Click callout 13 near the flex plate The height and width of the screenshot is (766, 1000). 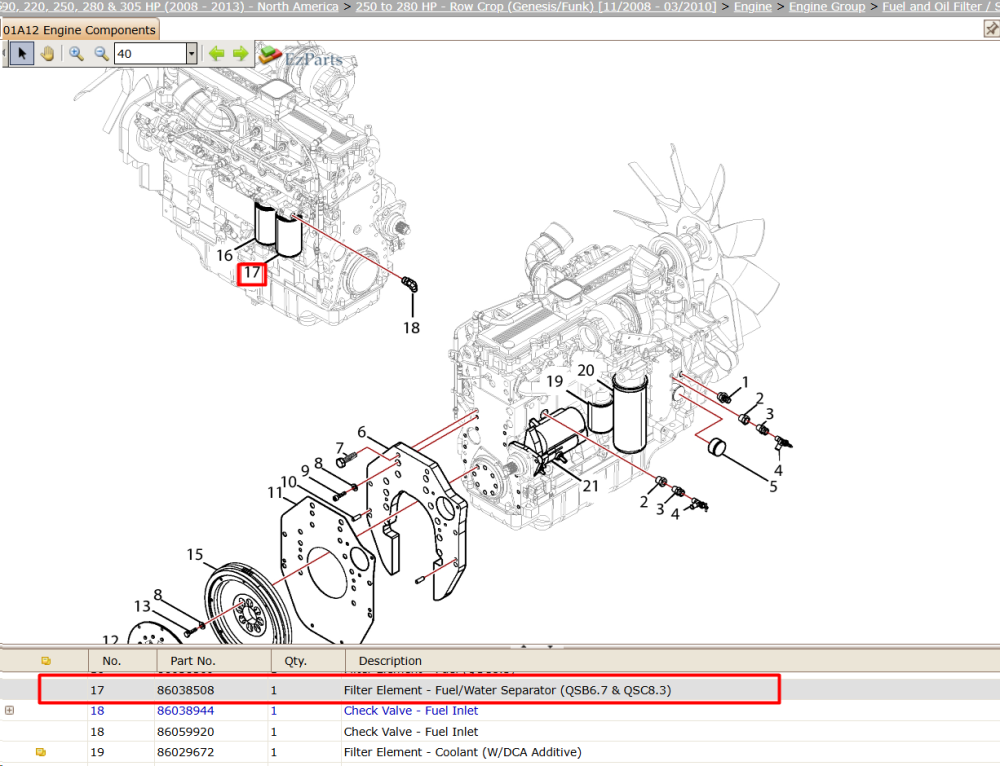(x=142, y=606)
